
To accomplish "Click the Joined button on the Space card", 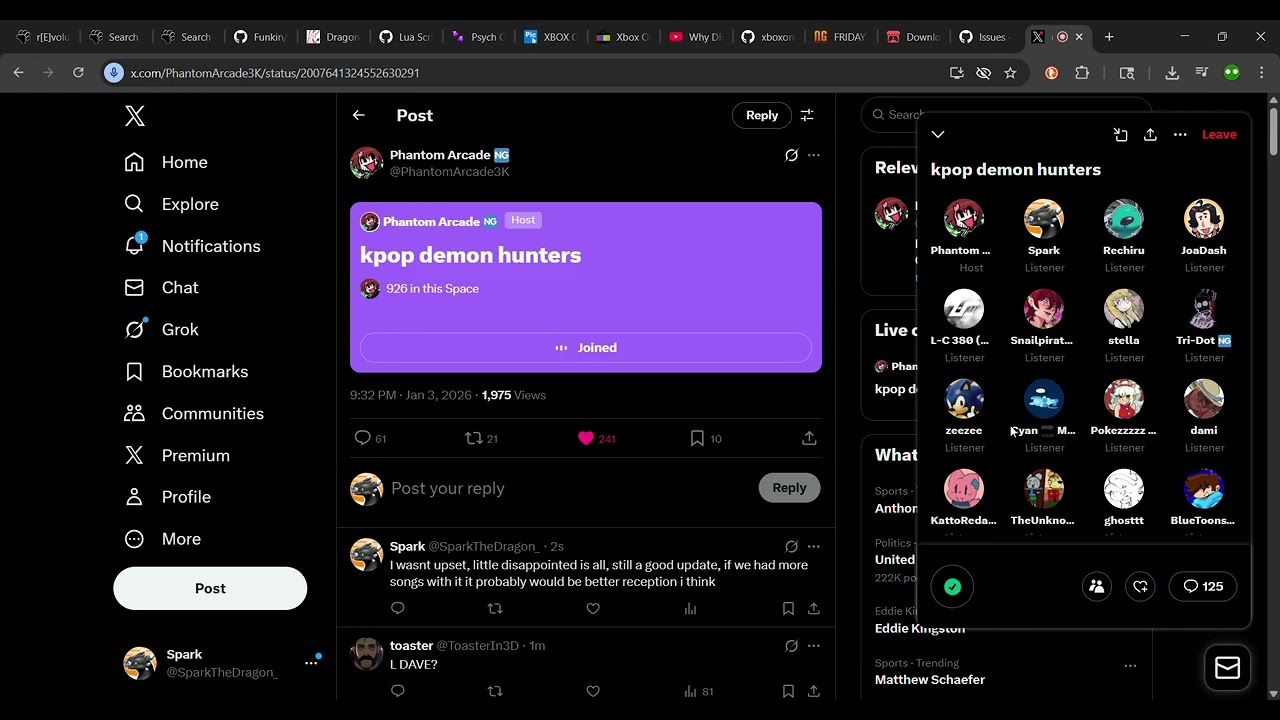I will (x=586, y=348).
